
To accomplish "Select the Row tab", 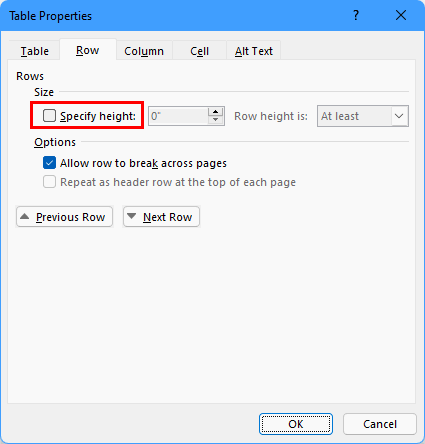I will tap(88, 50).
